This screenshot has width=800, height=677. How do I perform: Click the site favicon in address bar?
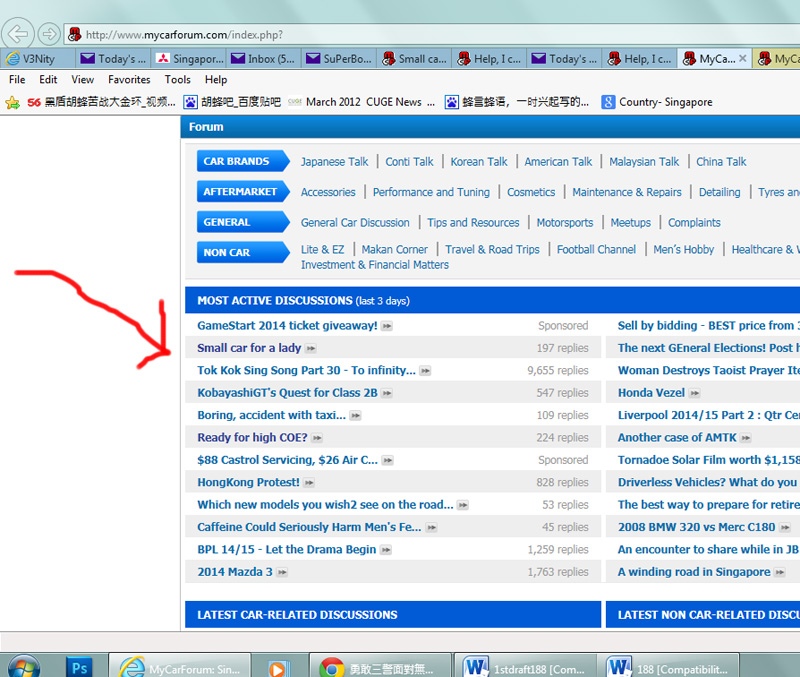pos(74,34)
